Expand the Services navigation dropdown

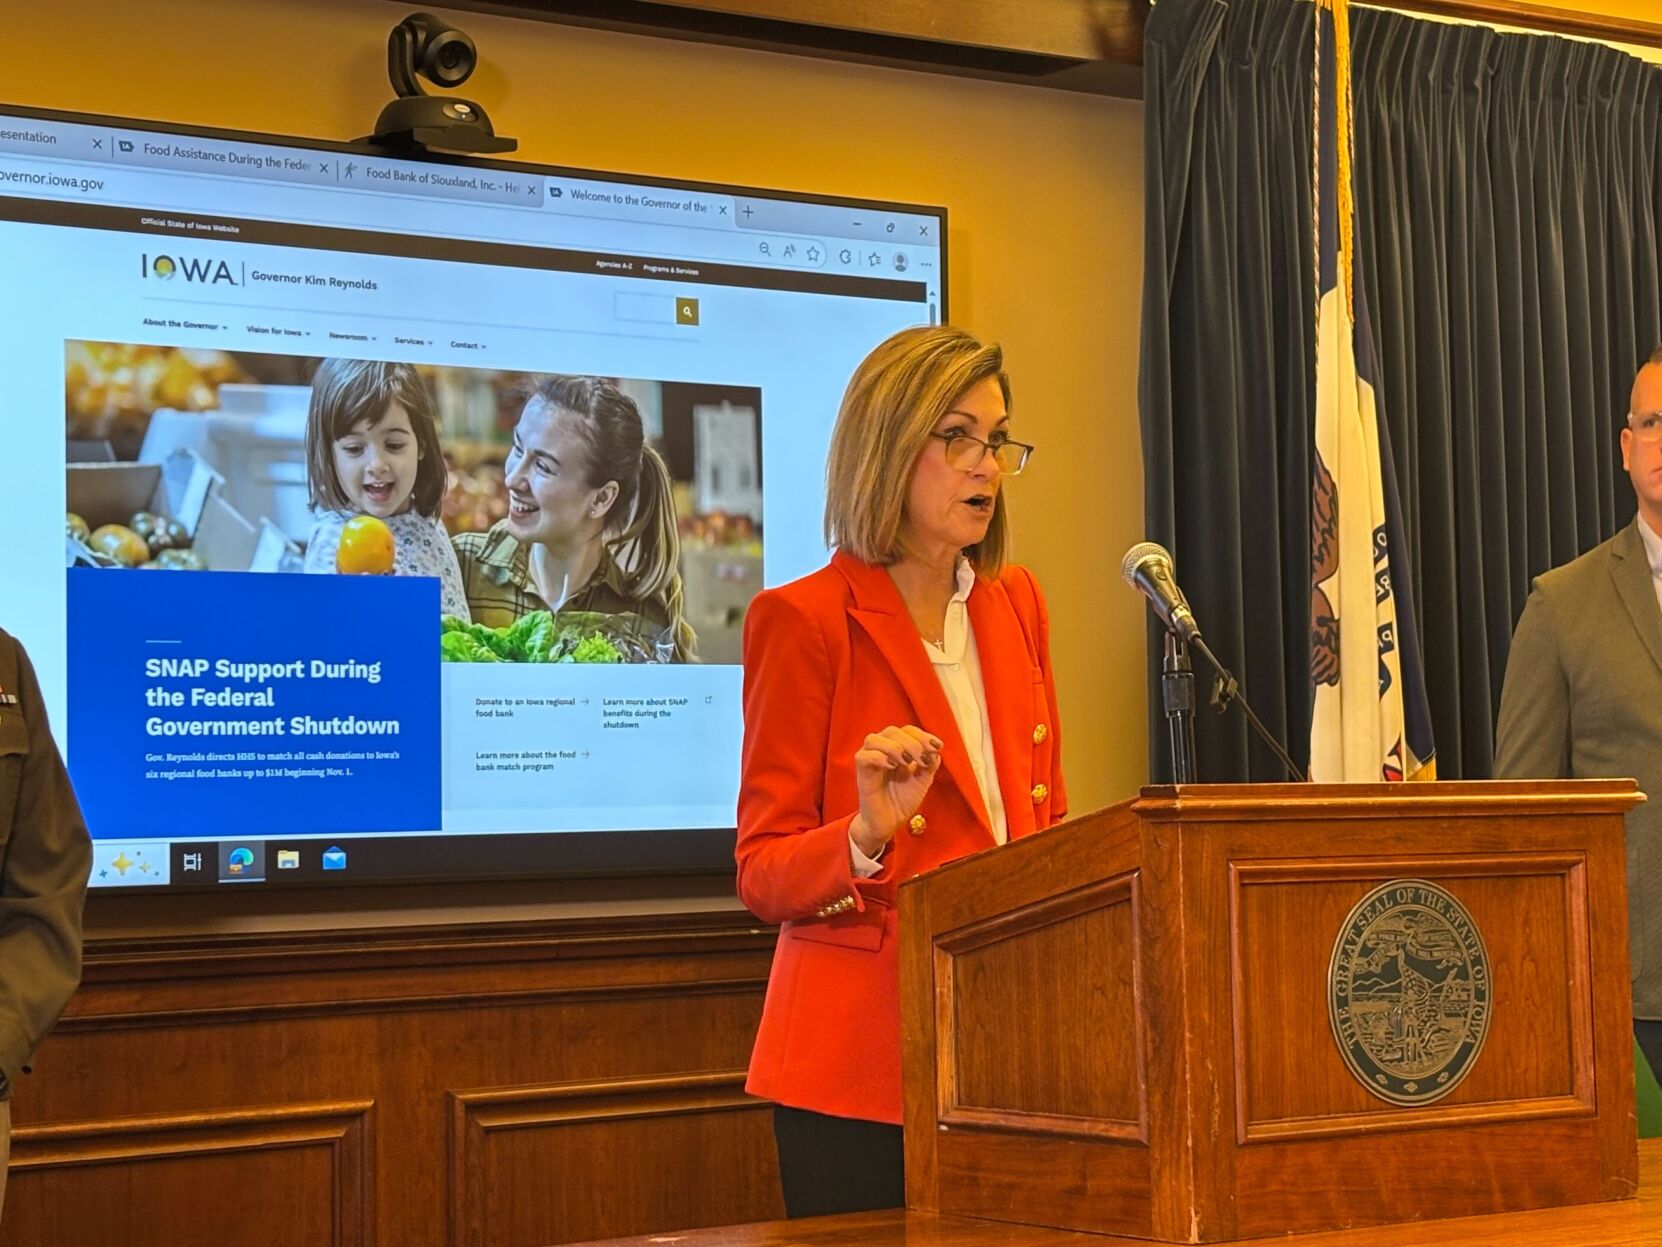point(413,342)
